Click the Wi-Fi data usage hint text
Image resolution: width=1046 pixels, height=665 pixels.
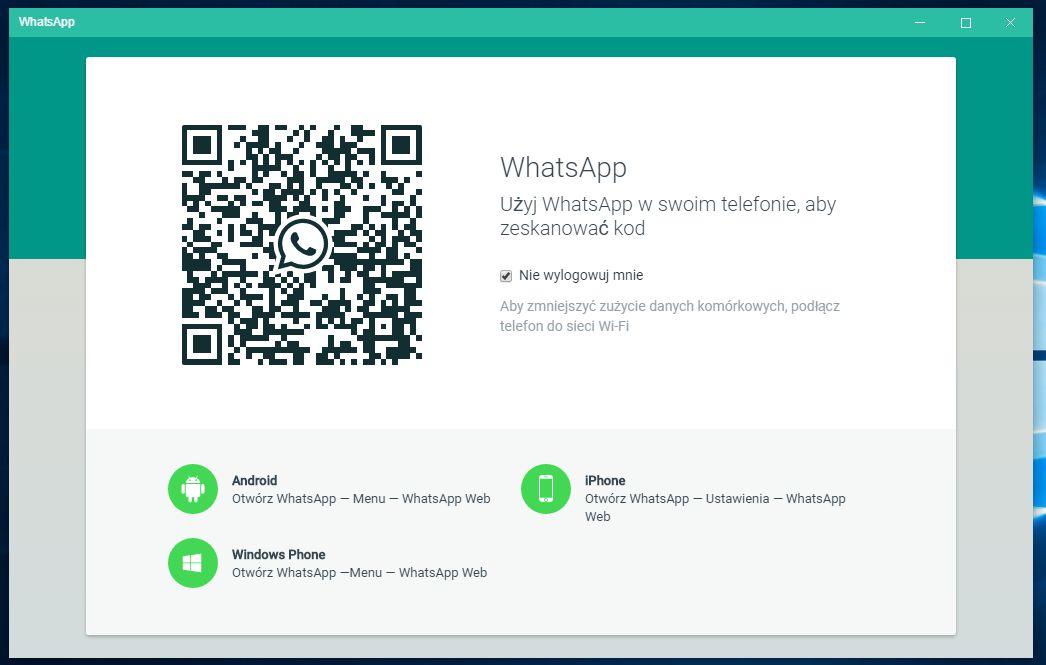(670, 316)
